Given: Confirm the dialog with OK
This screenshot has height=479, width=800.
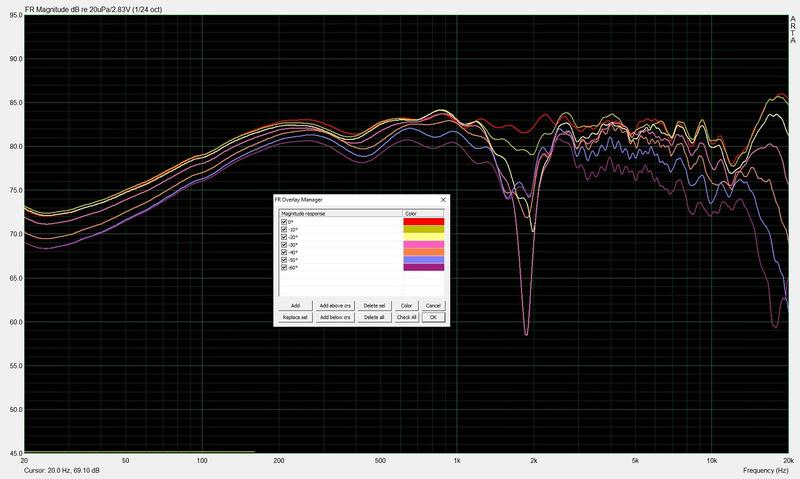Looking at the screenshot, I should click(x=433, y=317).
